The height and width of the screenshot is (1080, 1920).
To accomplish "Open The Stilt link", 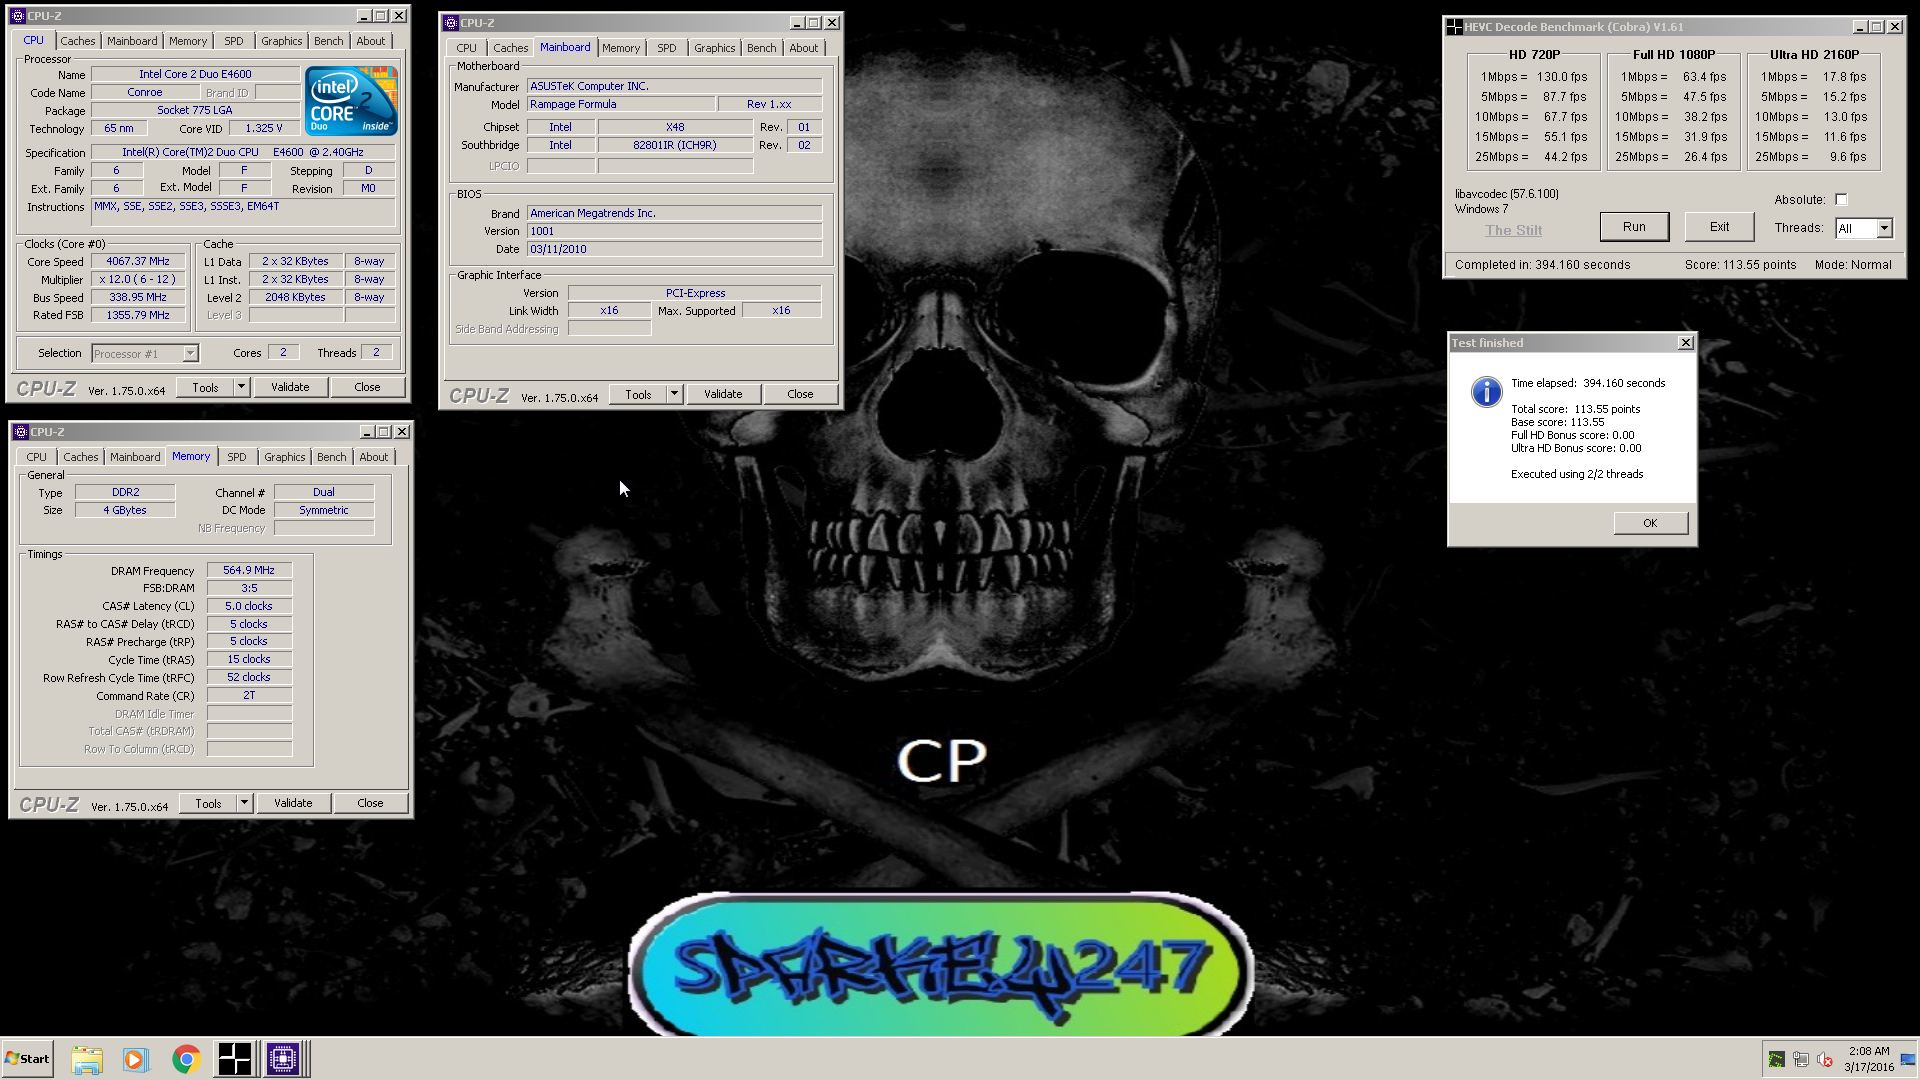I will (x=1513, y=230).
